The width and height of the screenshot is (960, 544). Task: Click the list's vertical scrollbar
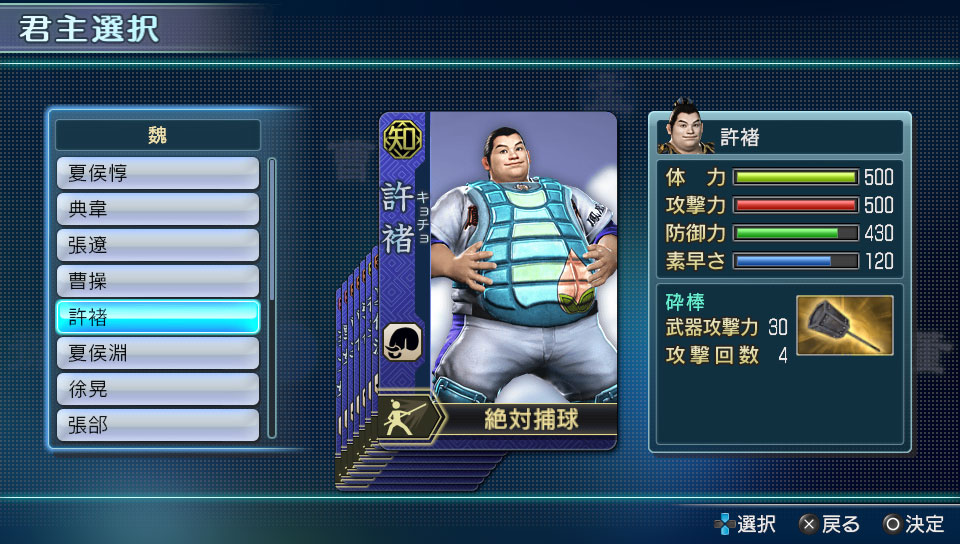pyautogui.click(x=272, y=298)
